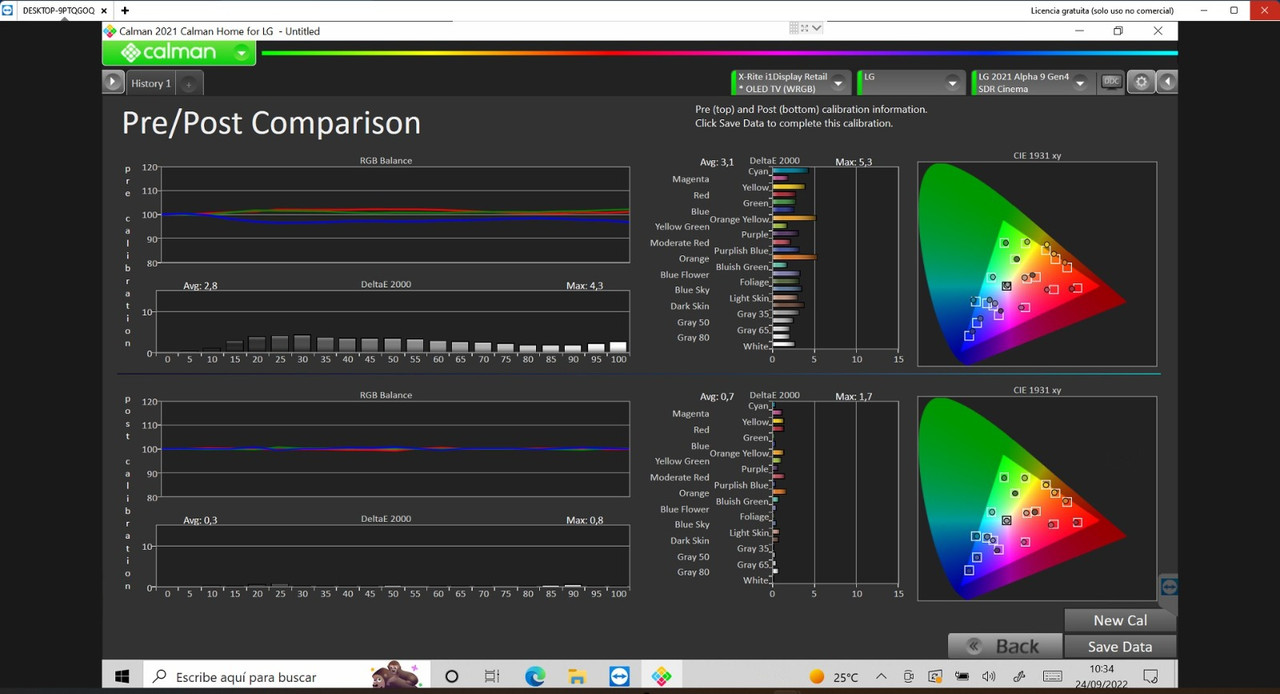This screenshot has height=694, width=1280.
Task: Click pre-calibration Cyan DeltaE bar
Action: pos(790,171)
